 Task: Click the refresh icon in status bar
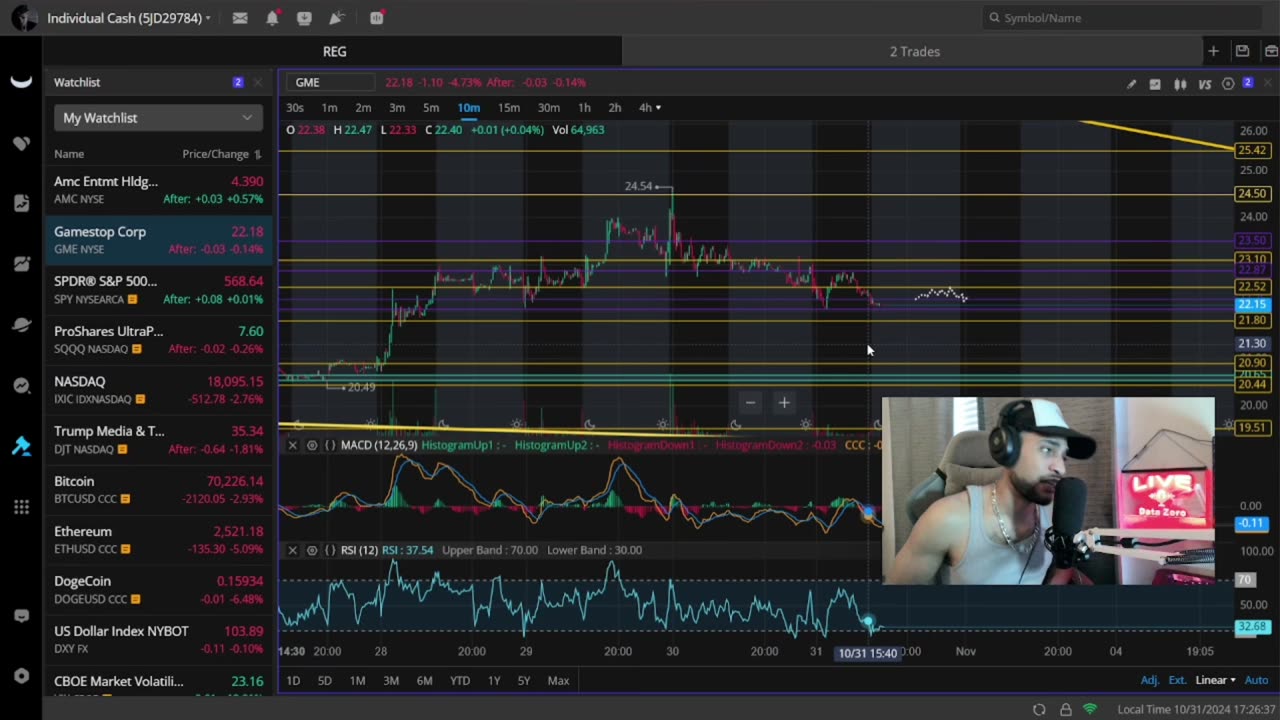coord(1039,709)
